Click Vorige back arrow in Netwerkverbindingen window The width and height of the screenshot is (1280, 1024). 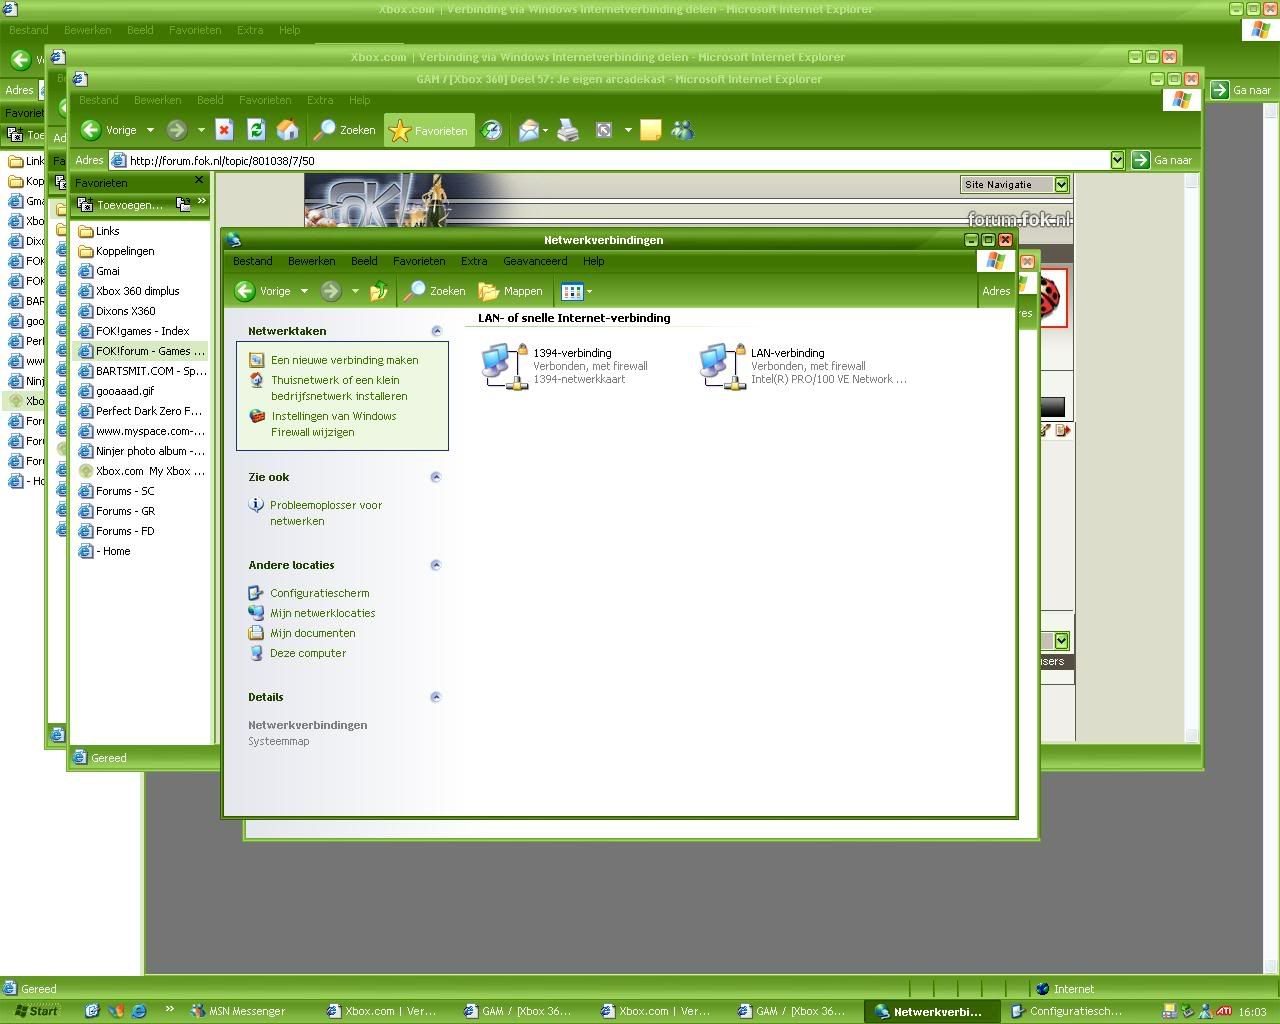tap(263, 291)
